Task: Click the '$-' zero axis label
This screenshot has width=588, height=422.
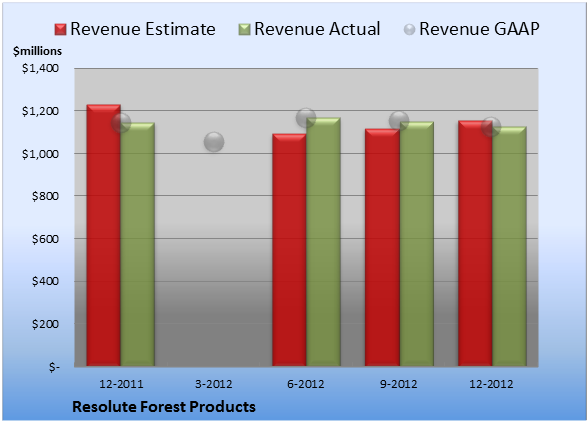Action: click(x=54, y=367)
